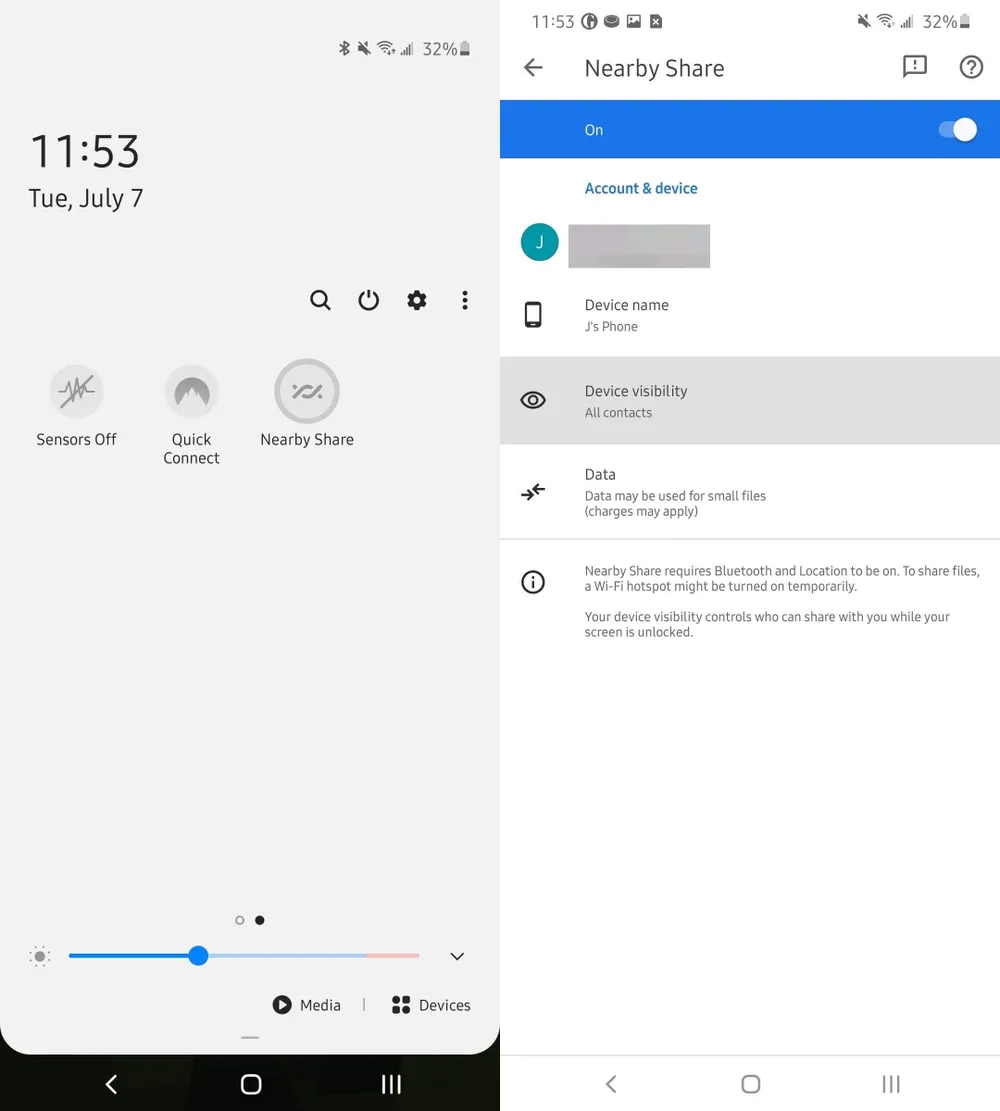
Task: Toggle Device visibility eye setting
Action: click(533, 399)
